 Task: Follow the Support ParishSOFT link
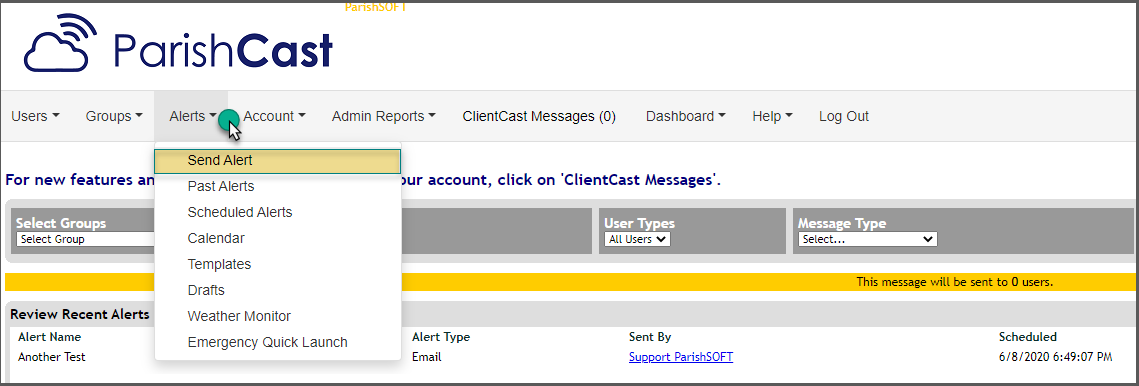681,357
